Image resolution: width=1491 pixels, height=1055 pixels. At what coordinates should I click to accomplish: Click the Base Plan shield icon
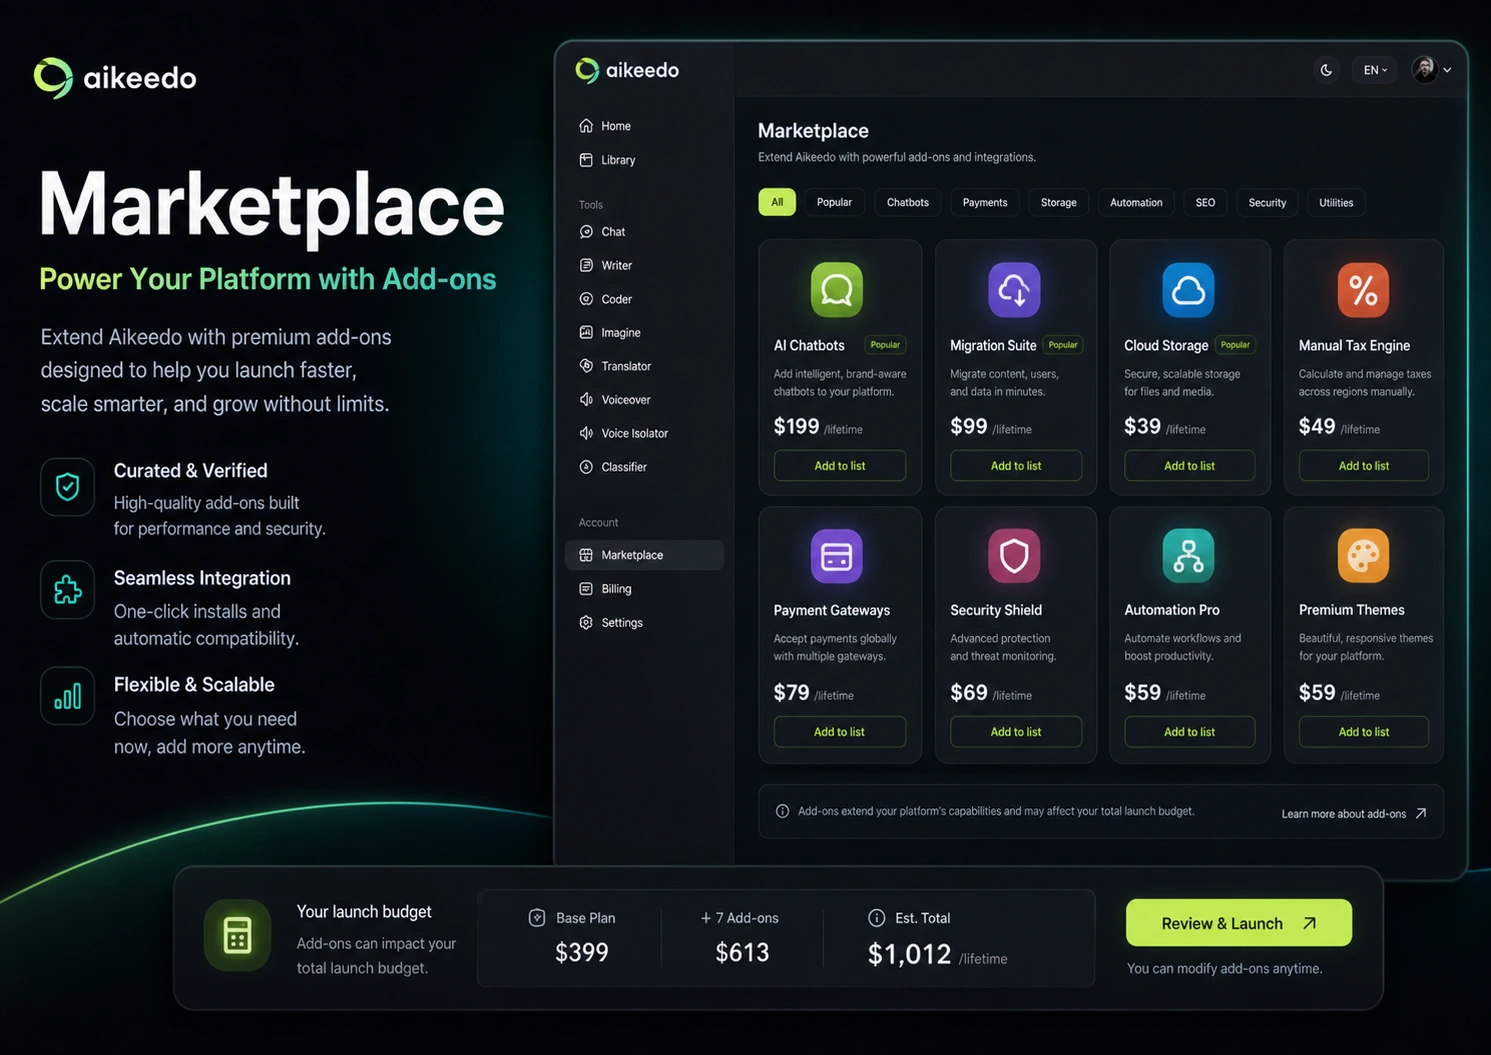537,918
